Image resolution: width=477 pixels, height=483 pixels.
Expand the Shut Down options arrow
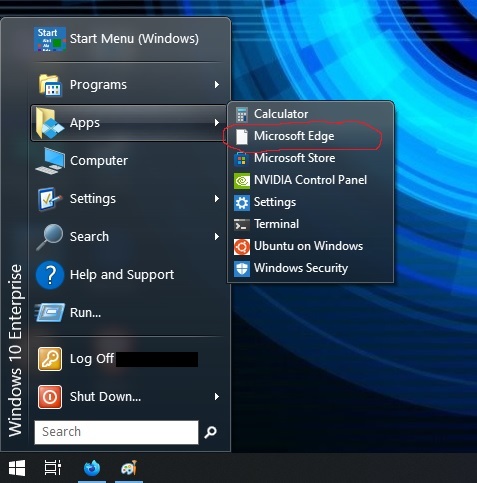pyautogui.click(x=217, y=397)
